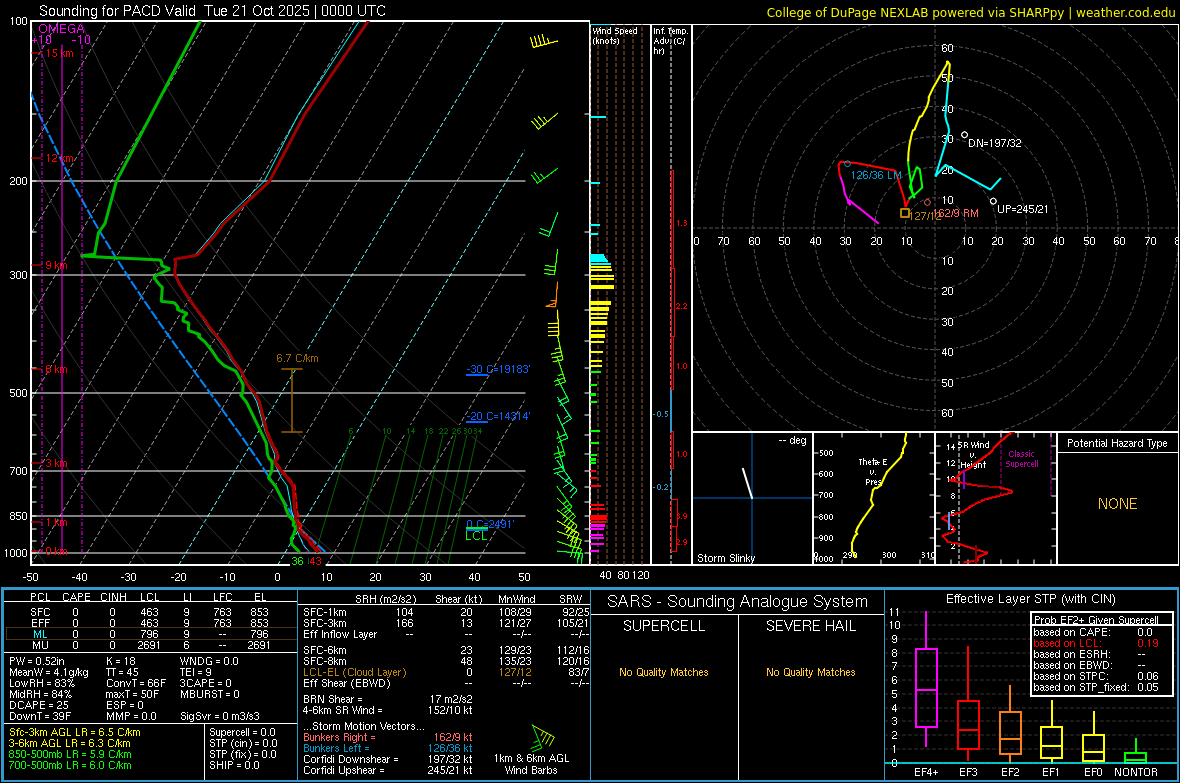Select the EFF parcel row
The image size is (1180, 783).
click(x=151, y=623)
